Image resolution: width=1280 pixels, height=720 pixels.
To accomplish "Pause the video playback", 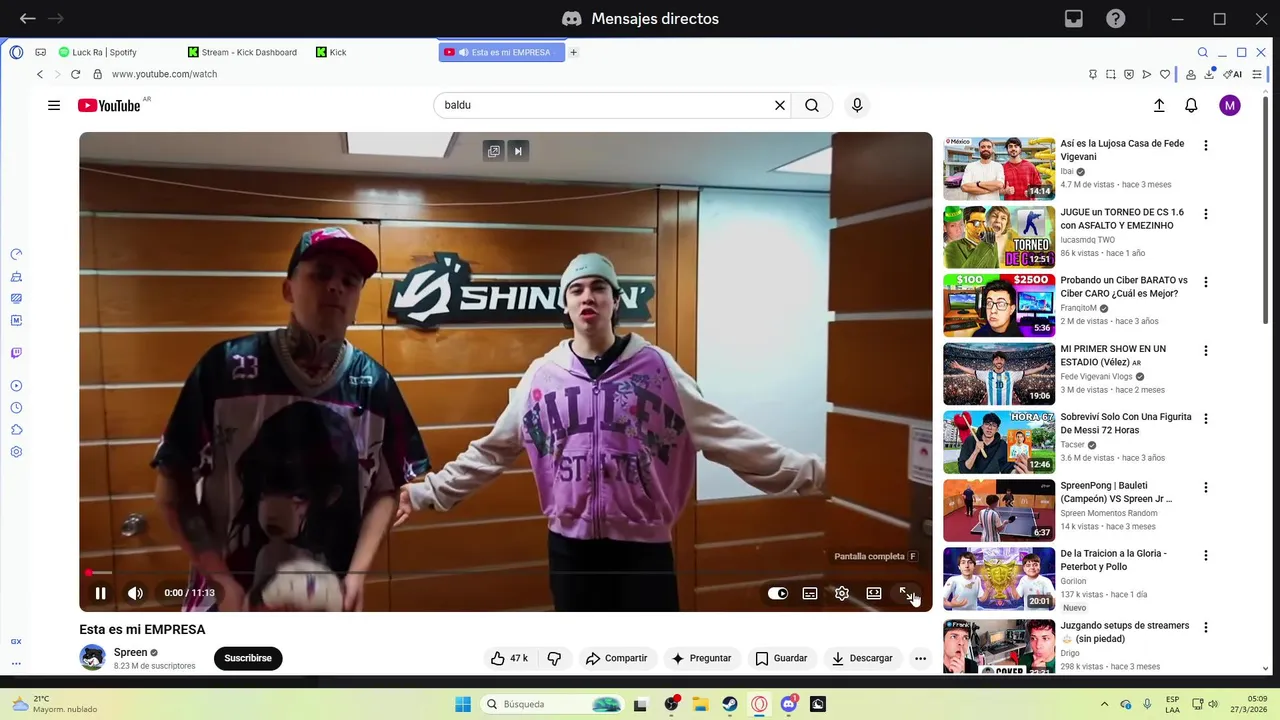I will (x=100, y=593).
